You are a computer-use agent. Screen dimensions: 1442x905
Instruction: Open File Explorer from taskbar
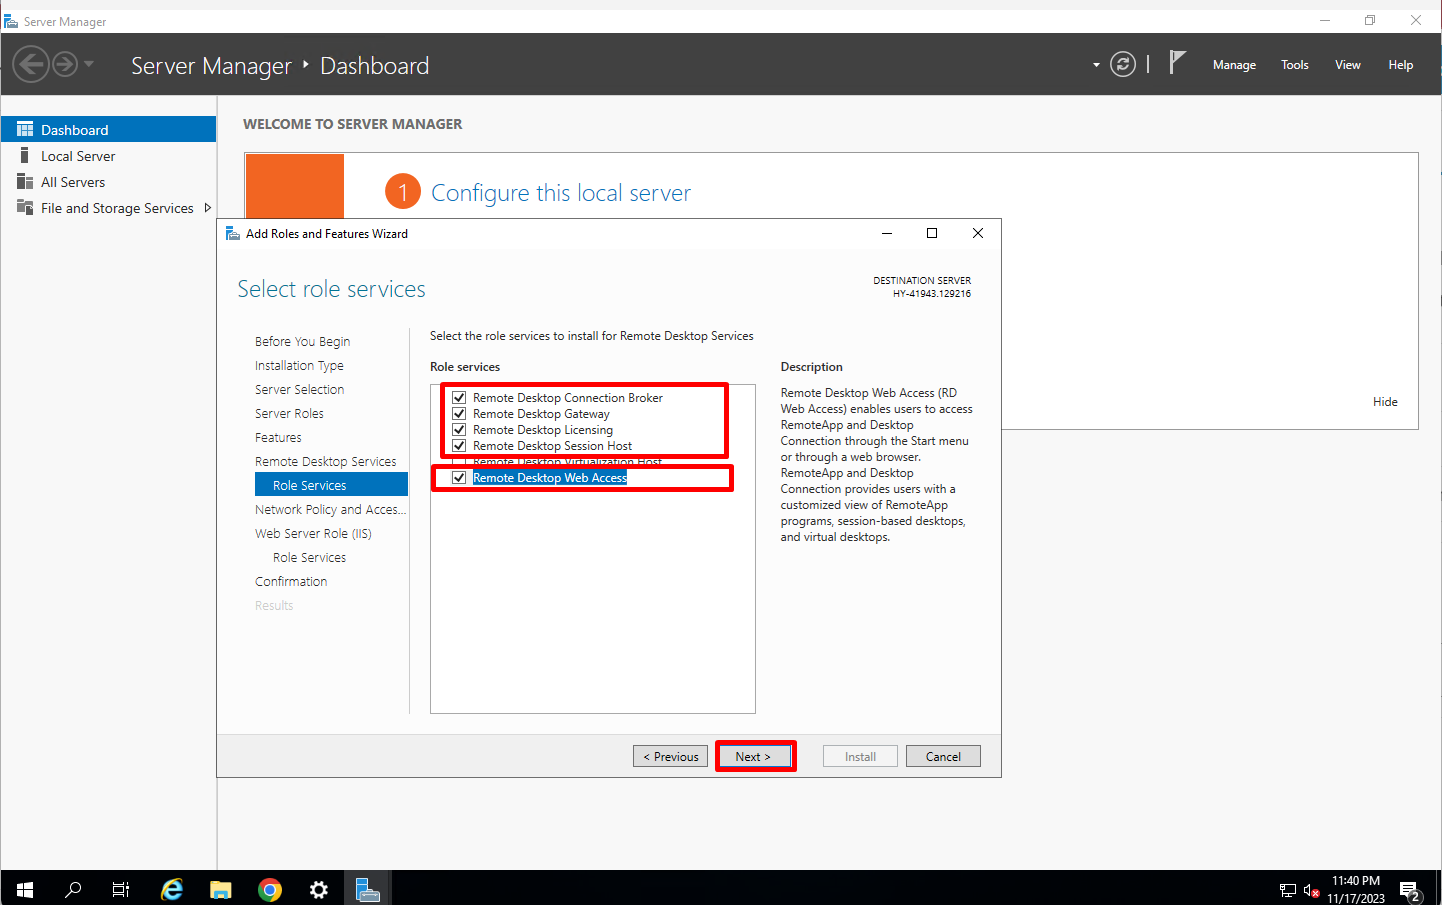(221, 889)
